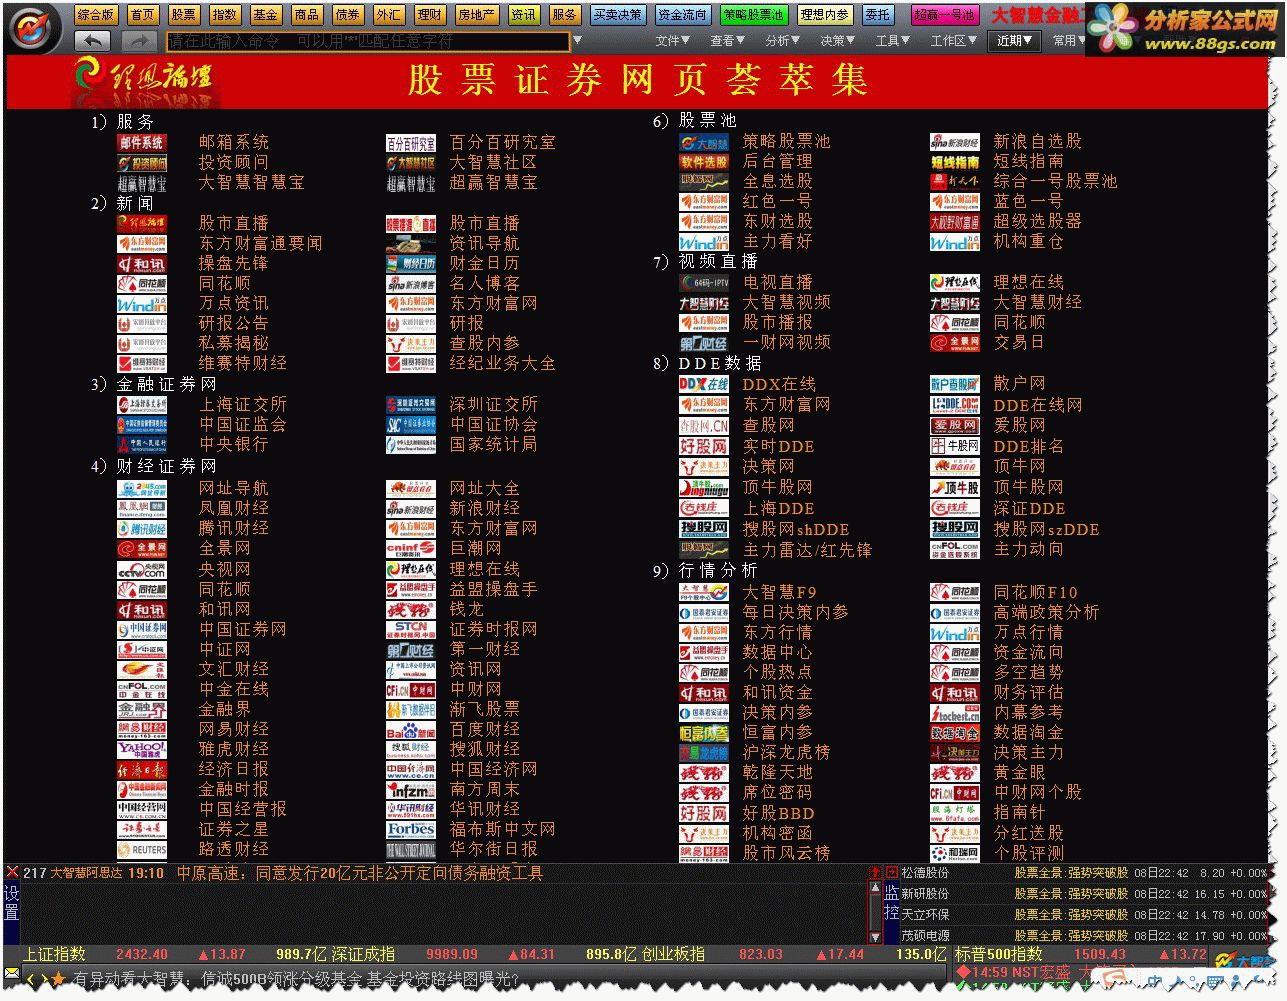1287x1001 pixels.
Task: Open the 分析 dropdown menu
Action: pos(783,41)
